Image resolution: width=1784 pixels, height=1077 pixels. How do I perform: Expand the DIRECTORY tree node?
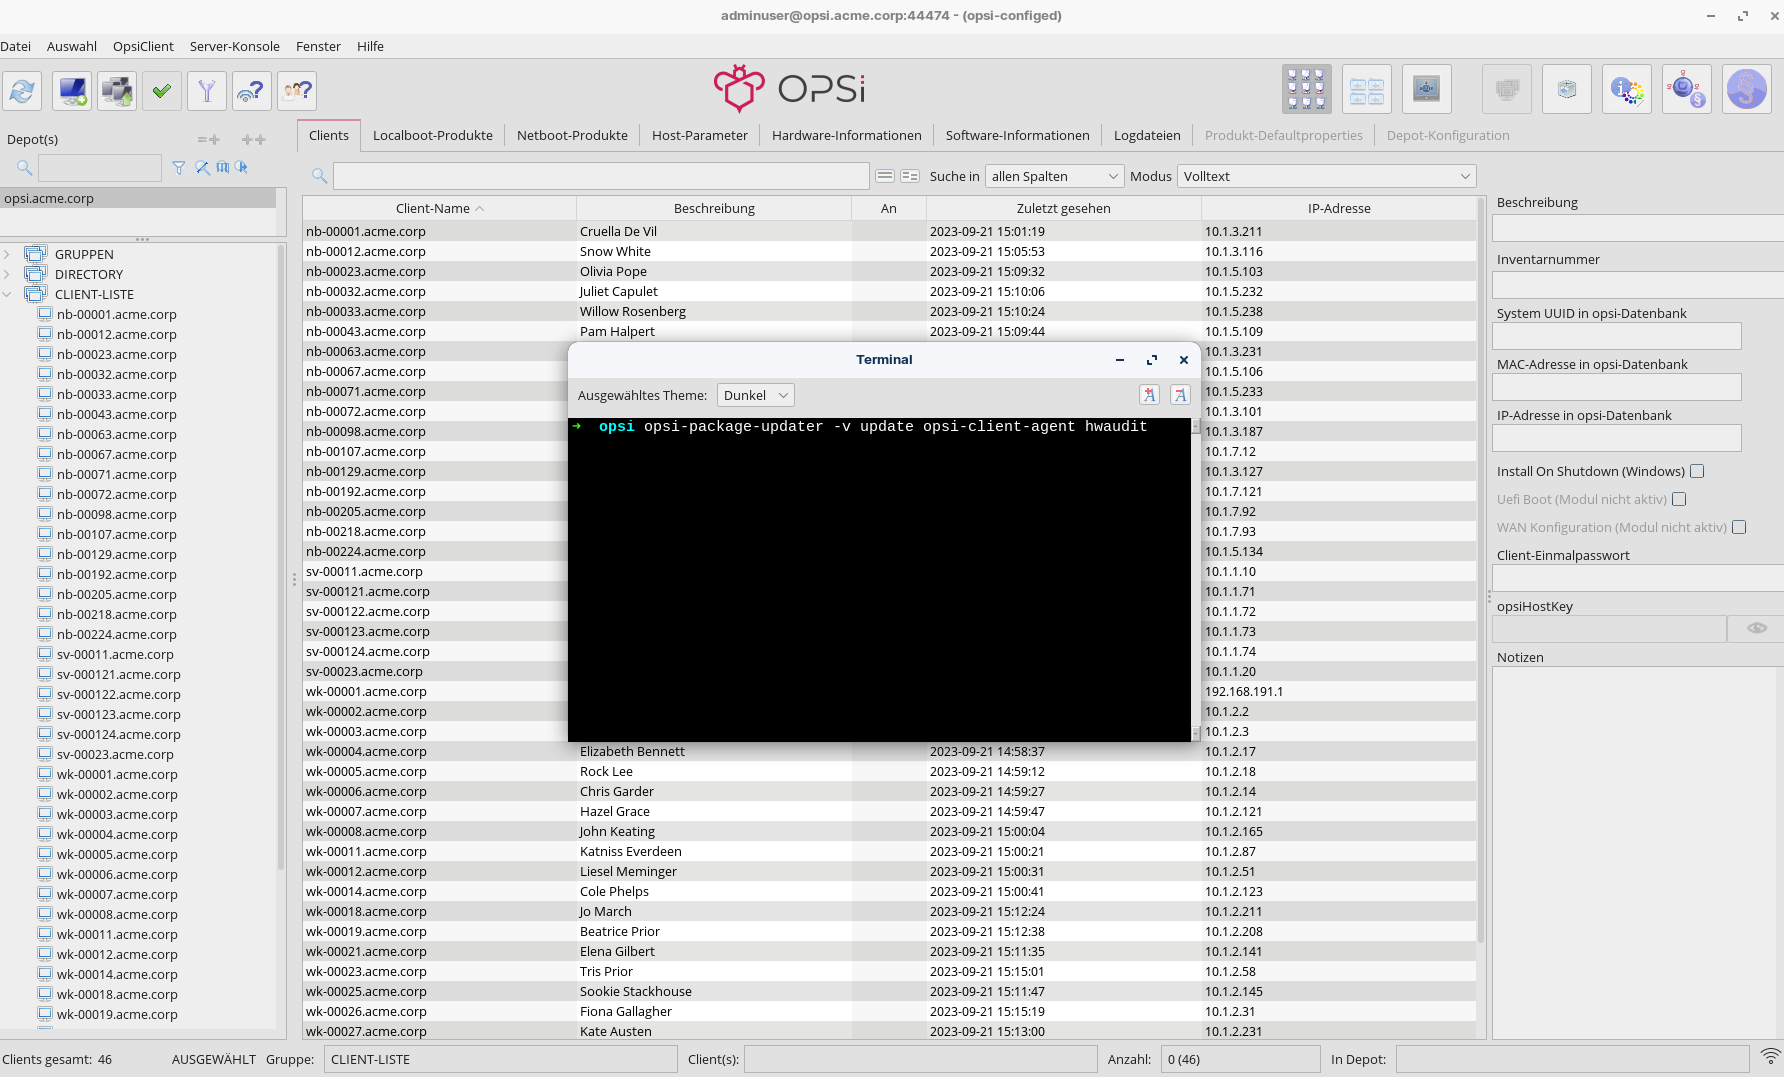pos(7,274)
